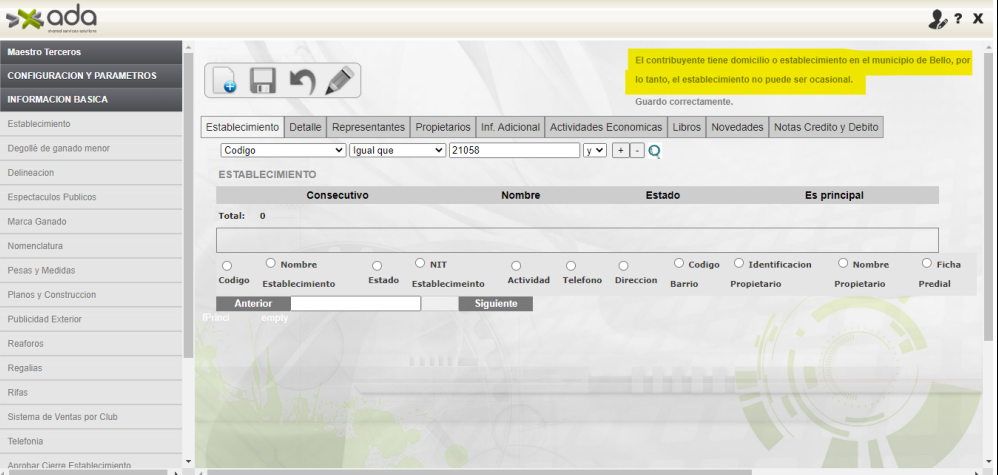Viewport: 998px width, 475px height.
Task: Click the New document icon
Action: coord(225,80)
